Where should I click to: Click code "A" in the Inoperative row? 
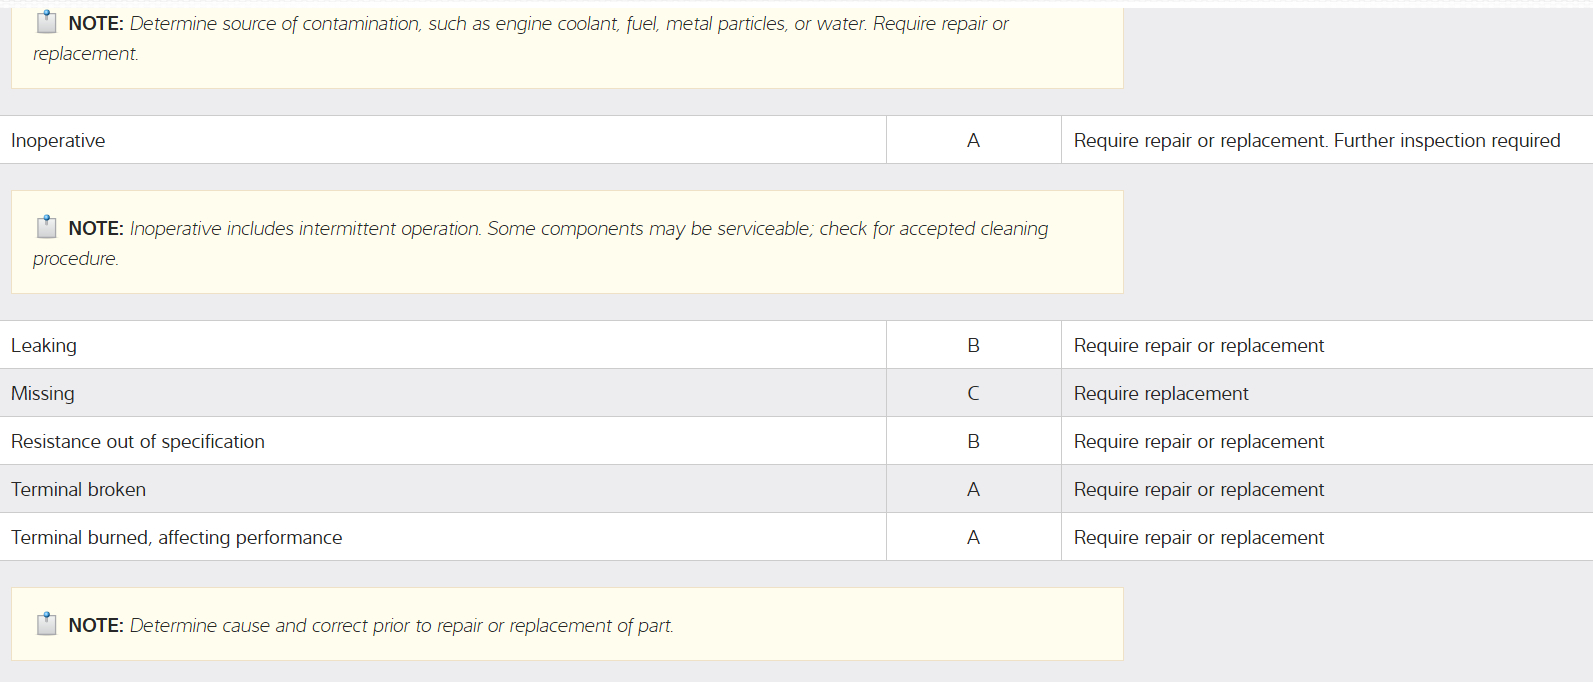click(x=973, y=141)
